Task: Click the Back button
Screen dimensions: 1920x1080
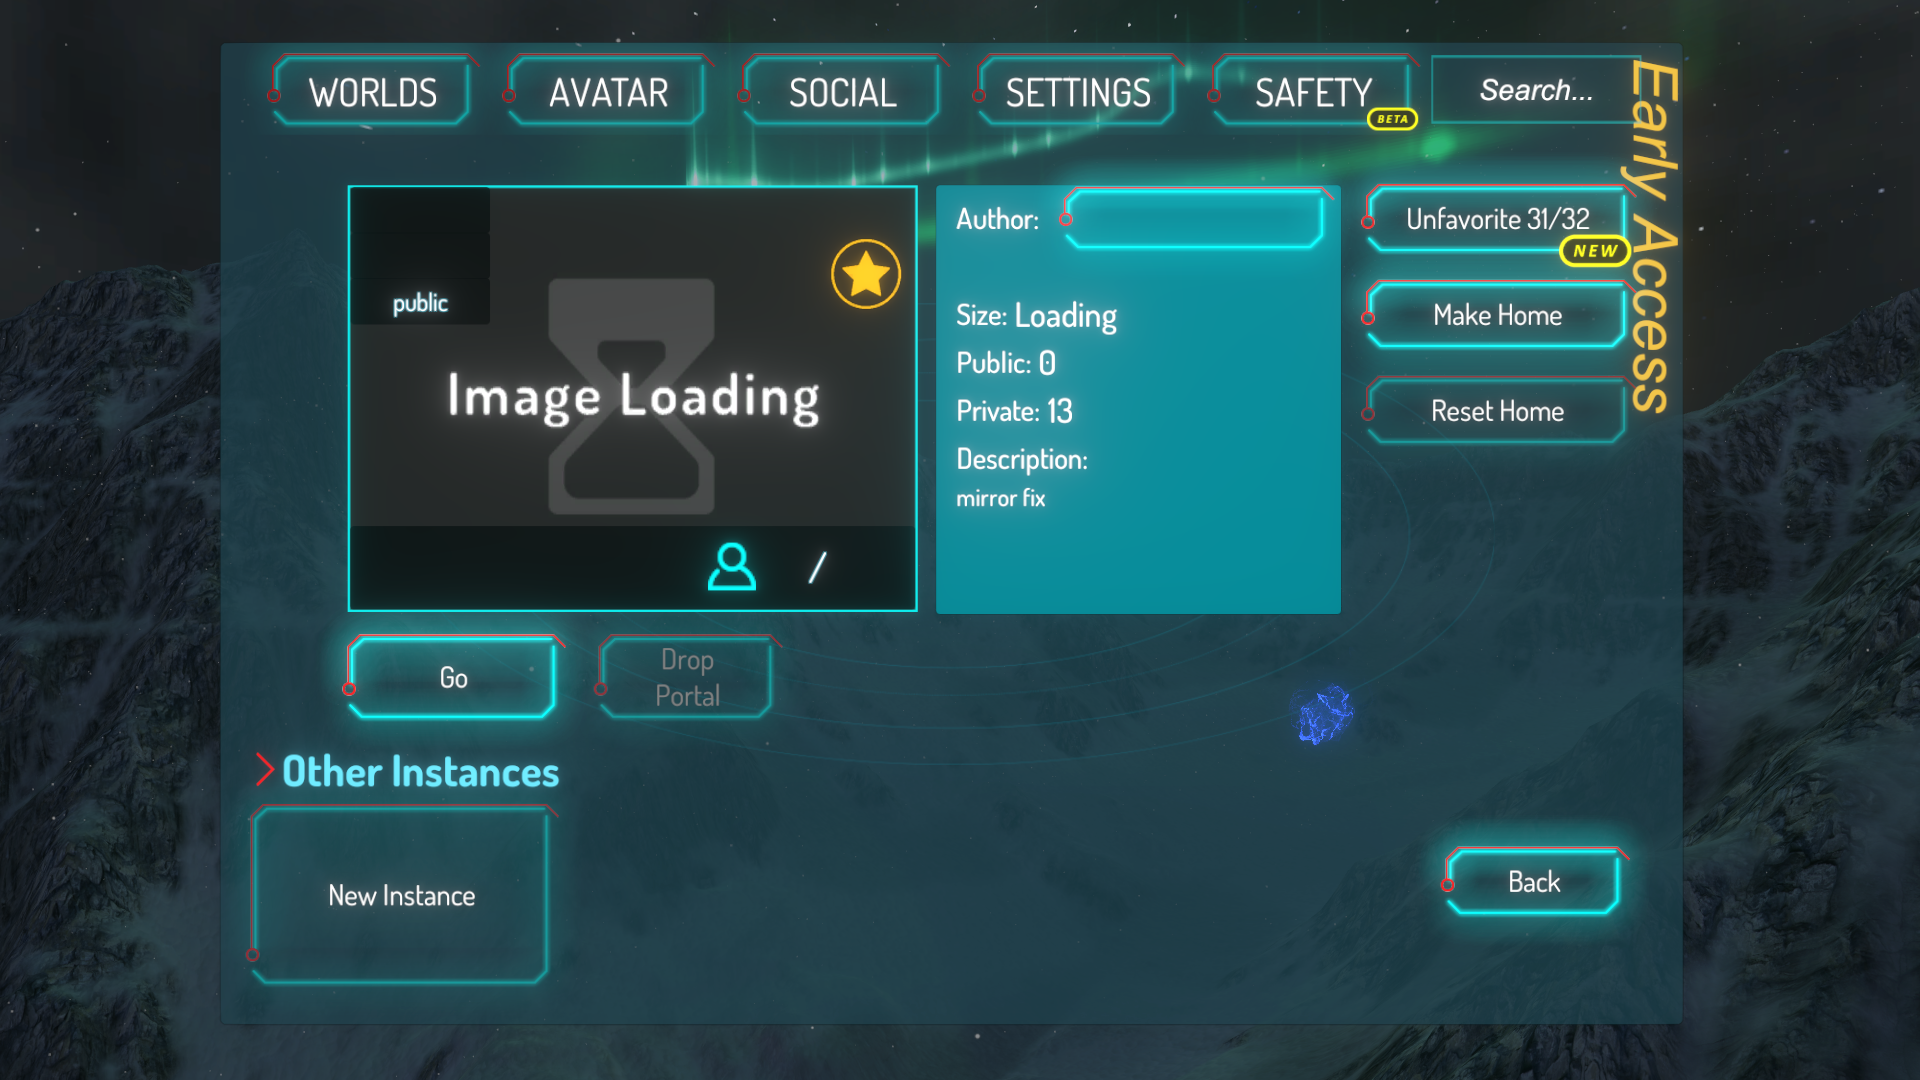Action: [1533, 882]
